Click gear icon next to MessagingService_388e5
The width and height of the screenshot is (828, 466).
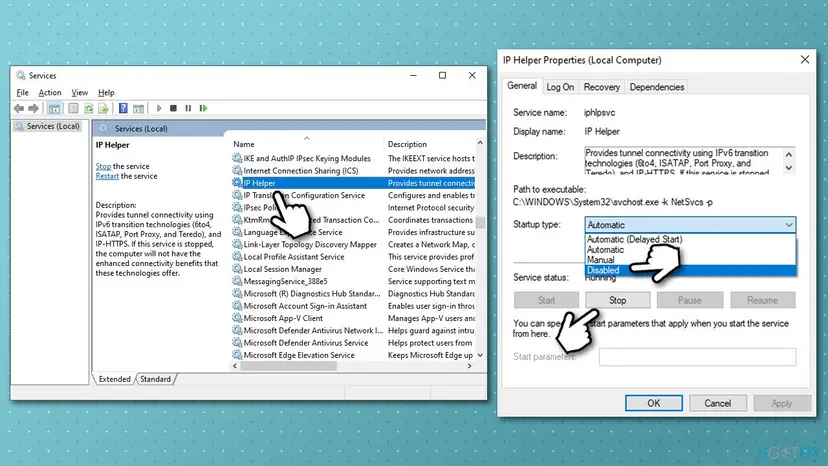[x=237, y=281]
